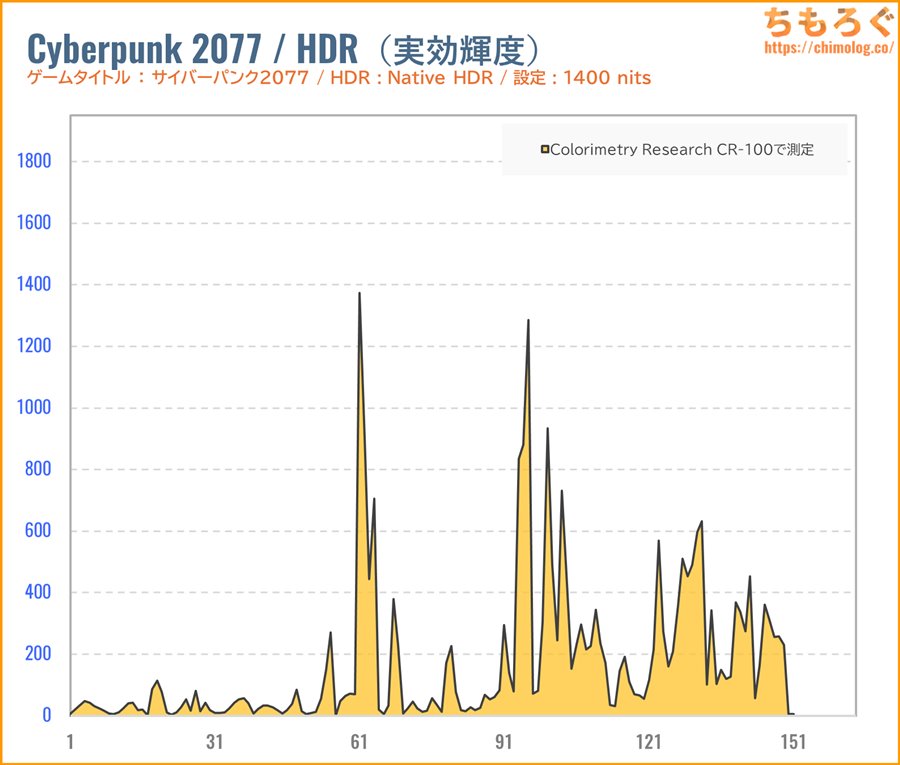Click the chart title 'Cyberpunk 2077 / HDR'
Viewport: 900px width, 765px height.
(192, 49)
